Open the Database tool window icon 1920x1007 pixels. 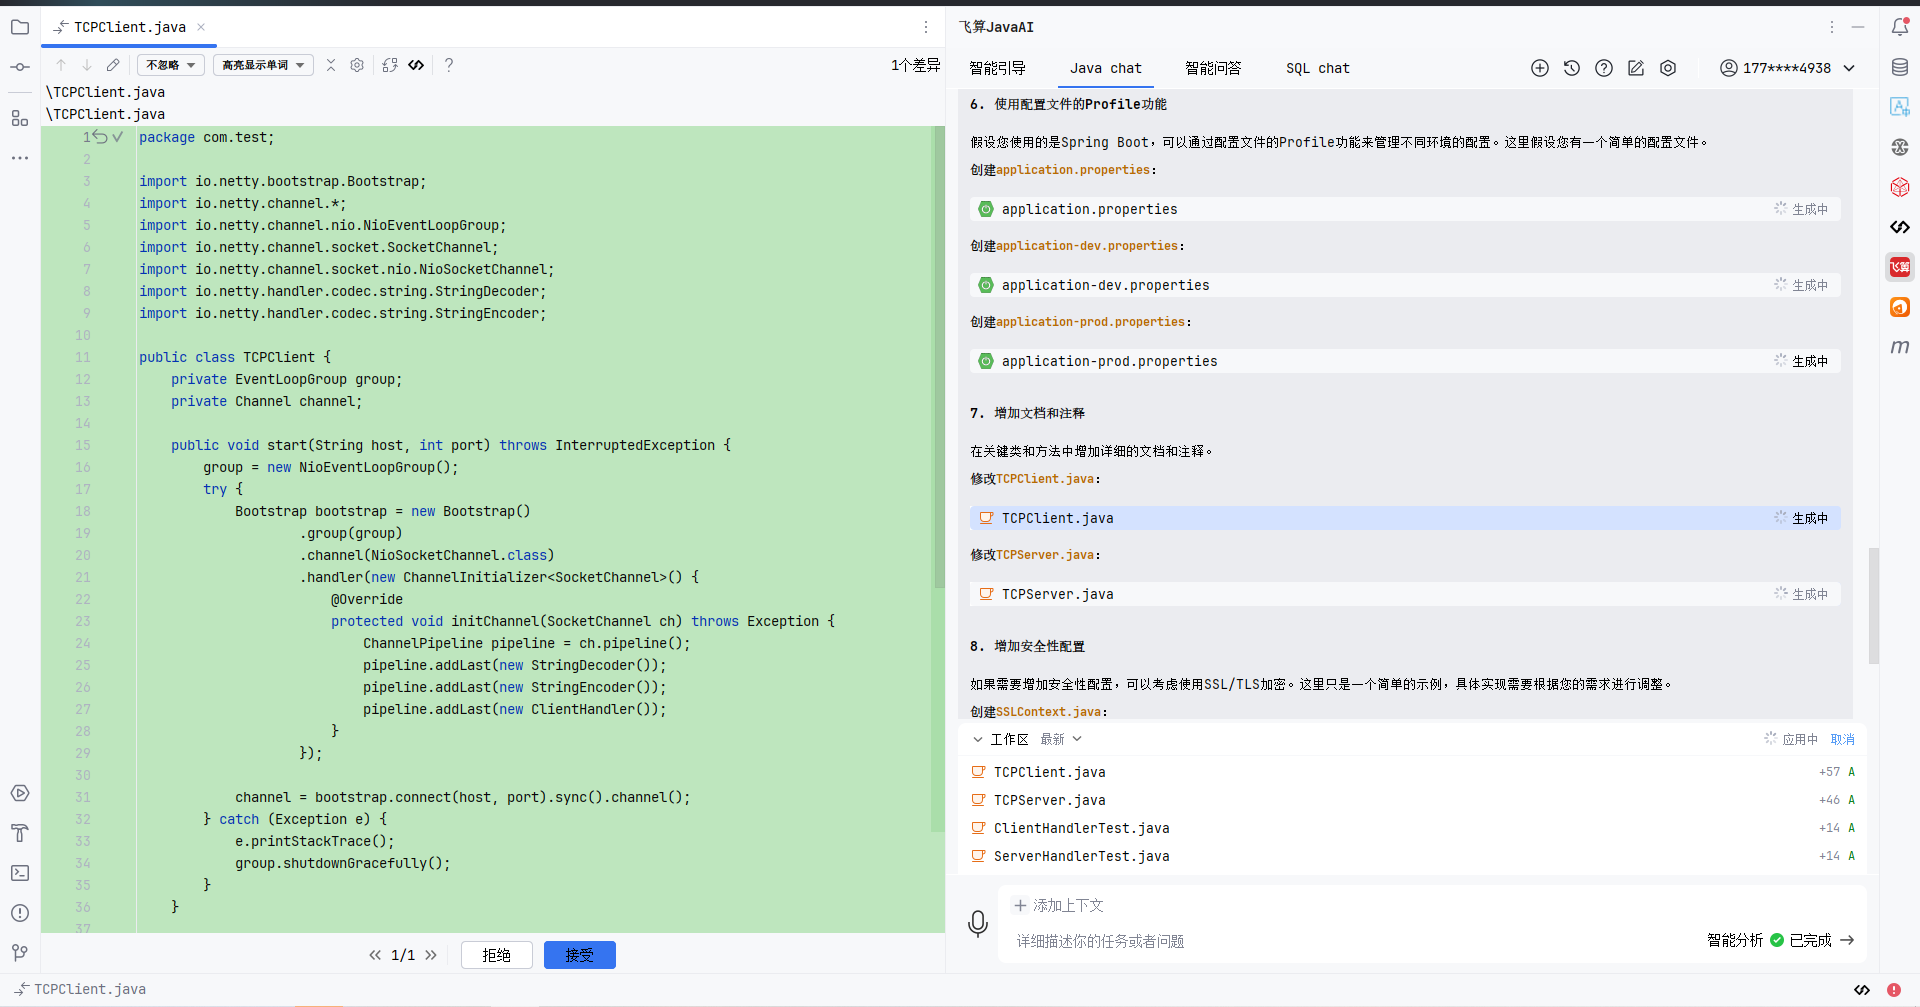[1900, 67]
